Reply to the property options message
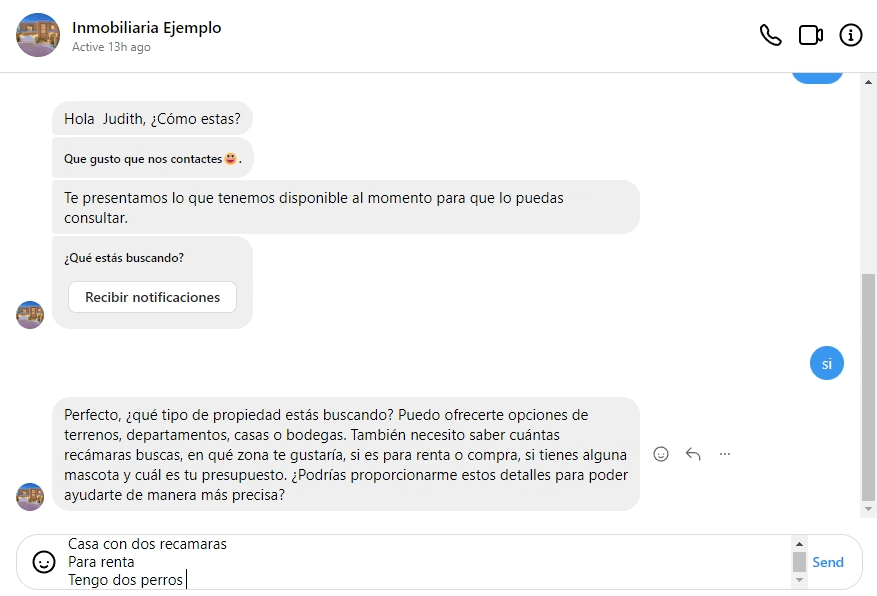Image resolution: width=877 pixels, height=596 pixels. pyautogui.click(x=692, y=453)
